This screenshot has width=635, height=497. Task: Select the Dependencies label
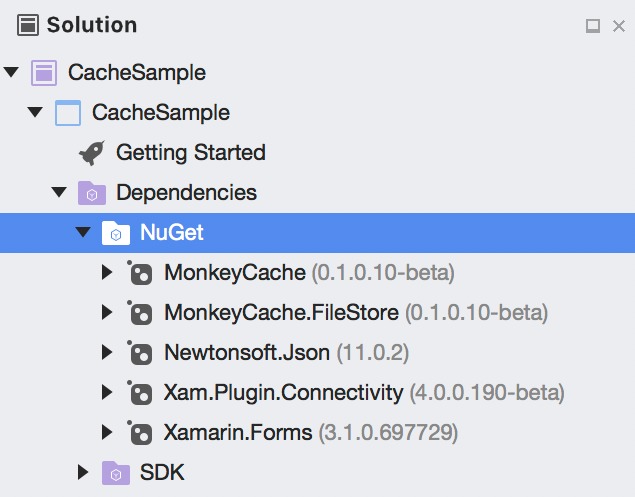point(186,193)
